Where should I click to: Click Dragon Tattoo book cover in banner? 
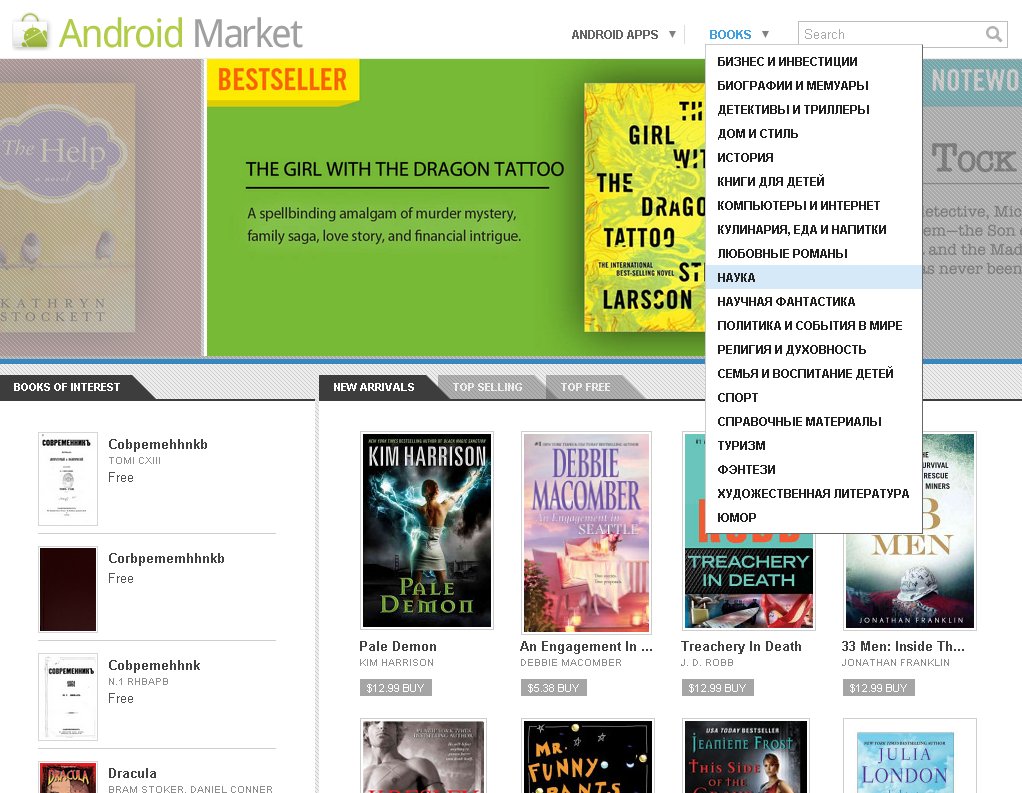coord(644,207)
